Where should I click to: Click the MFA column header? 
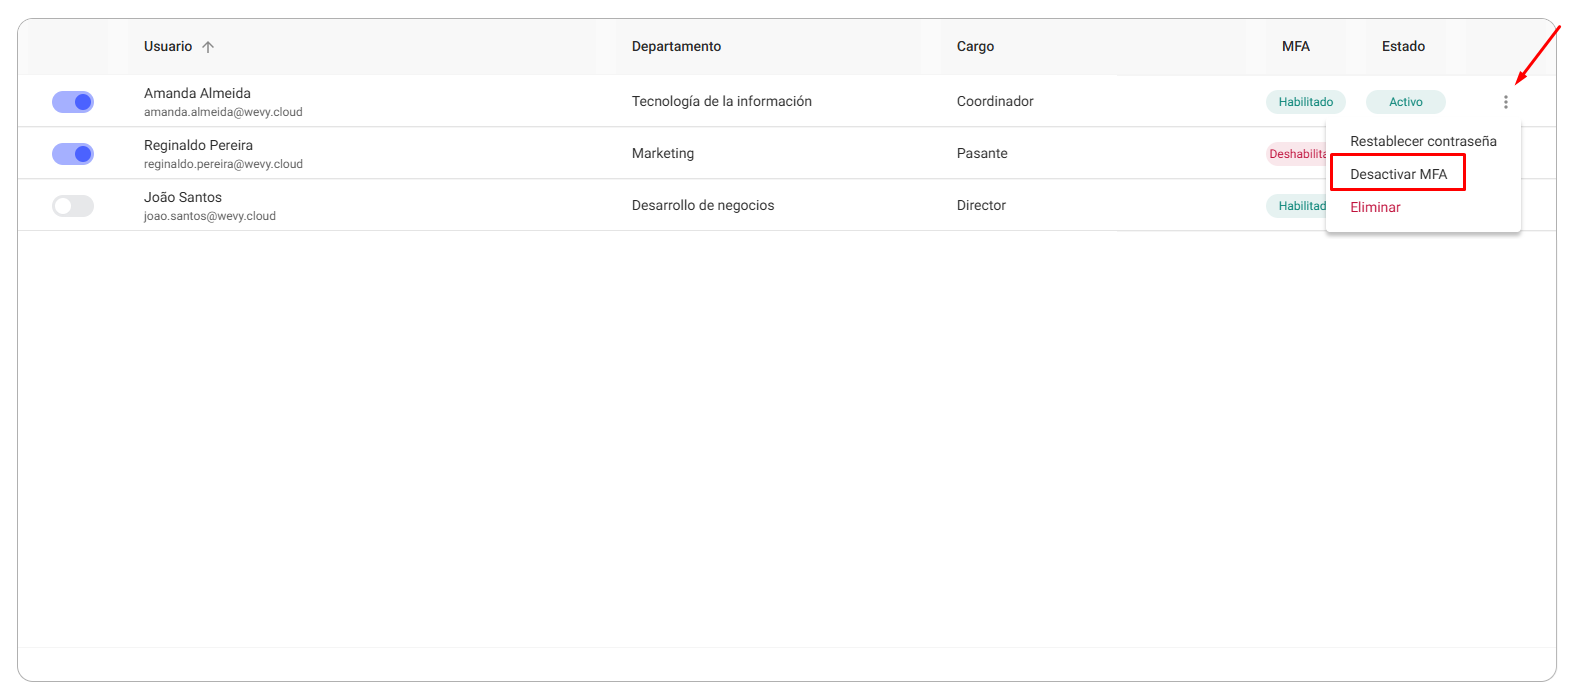click(x=1296, y=47)
